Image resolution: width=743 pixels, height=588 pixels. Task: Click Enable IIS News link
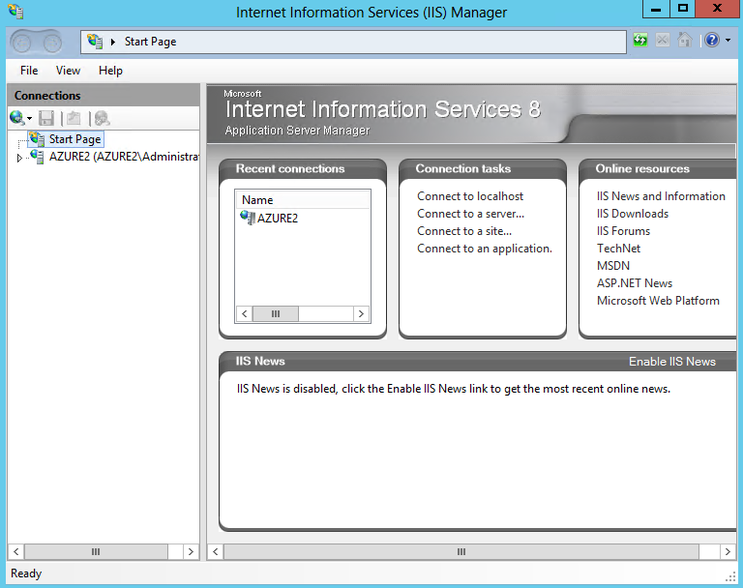pyautogui.click(x=672, y=362)
